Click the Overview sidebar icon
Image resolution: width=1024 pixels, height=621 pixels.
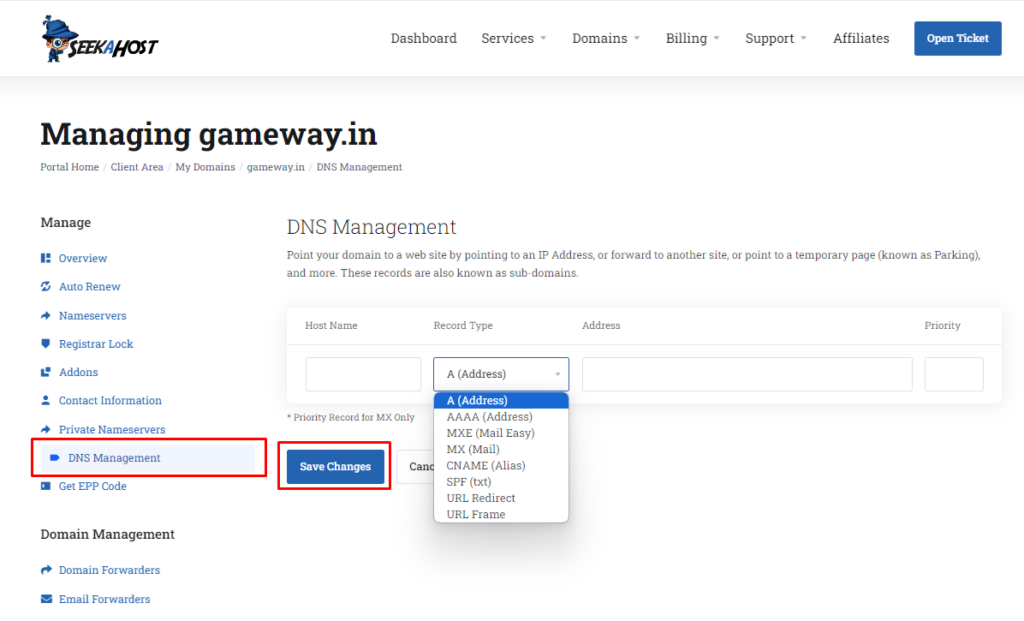coord(46,258)
